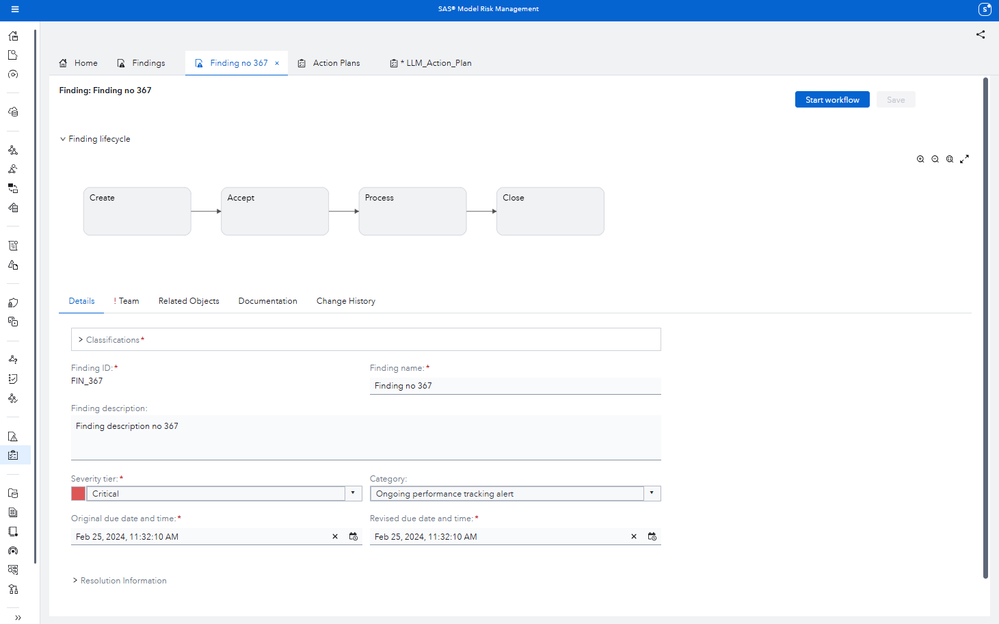Collapse the Finding lifecycle section
999x624 pixels.
pyautogui.click(x=62, y=139)
